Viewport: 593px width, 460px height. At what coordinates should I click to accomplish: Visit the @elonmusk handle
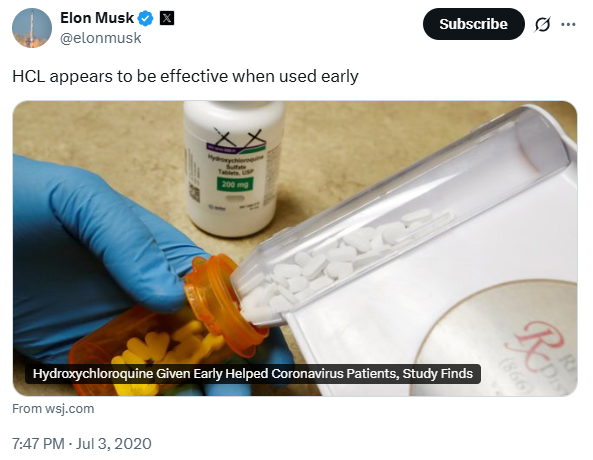[101, 38]
